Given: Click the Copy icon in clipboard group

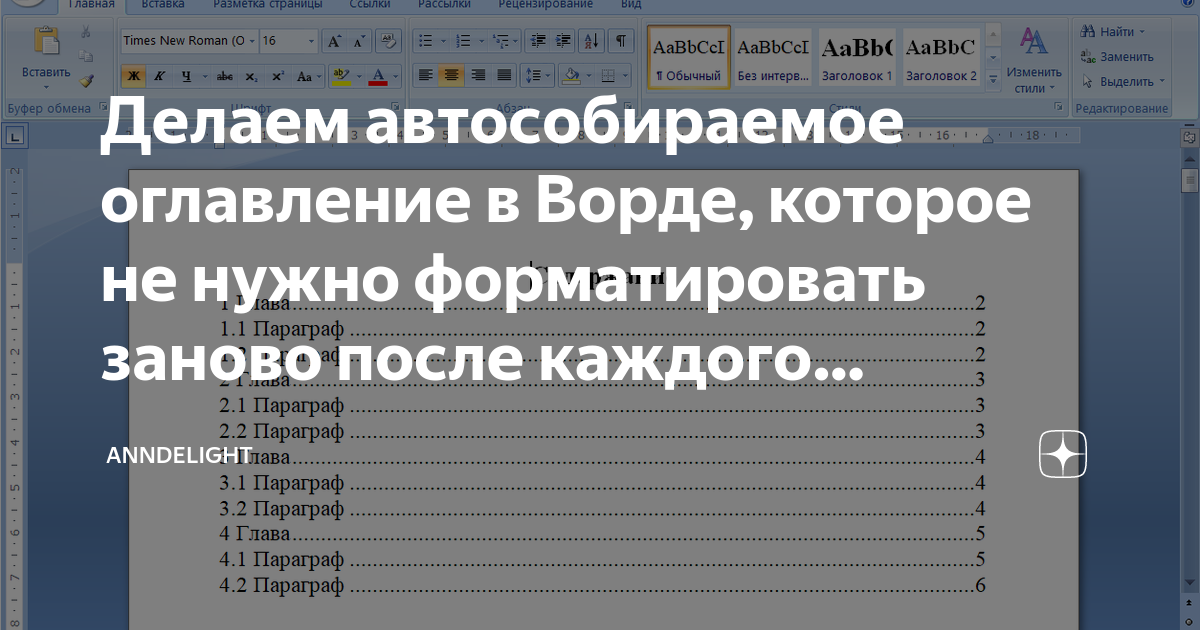Looking at the screenshot, I should point(86,57).
